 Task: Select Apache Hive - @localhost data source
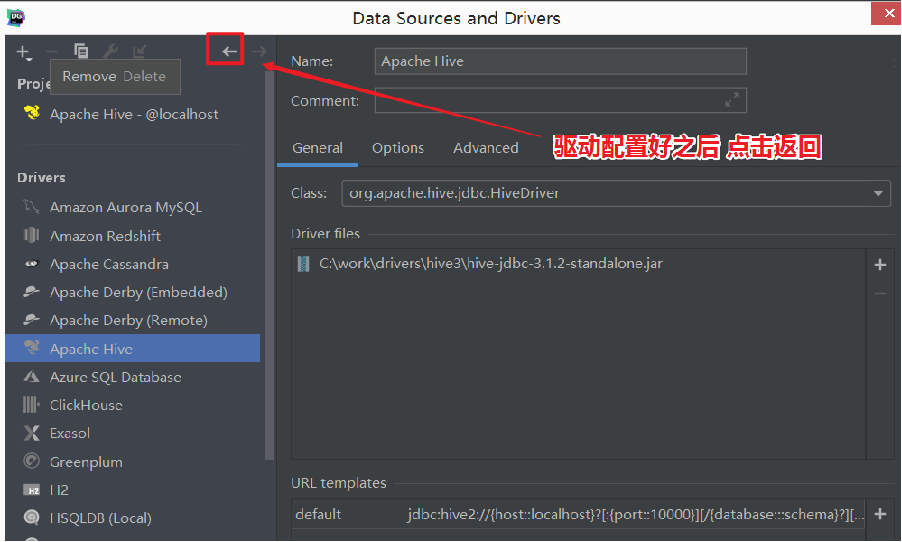click(x=133, y=114)
